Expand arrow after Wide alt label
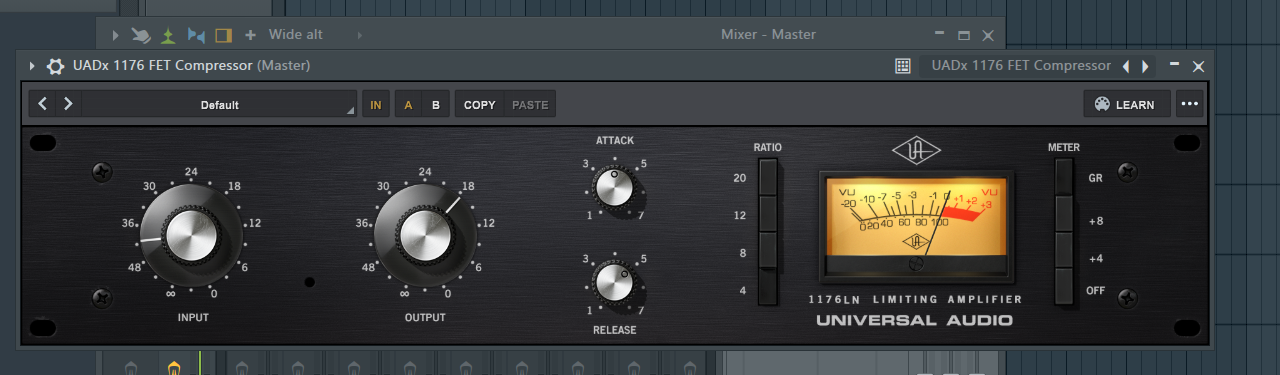Screen dimensions: 1280x375 point(360,35)
